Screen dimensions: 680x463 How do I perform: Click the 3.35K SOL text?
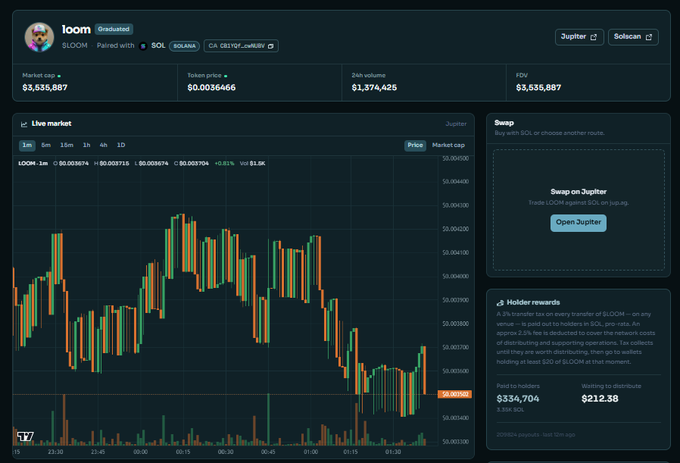[510, 410]
